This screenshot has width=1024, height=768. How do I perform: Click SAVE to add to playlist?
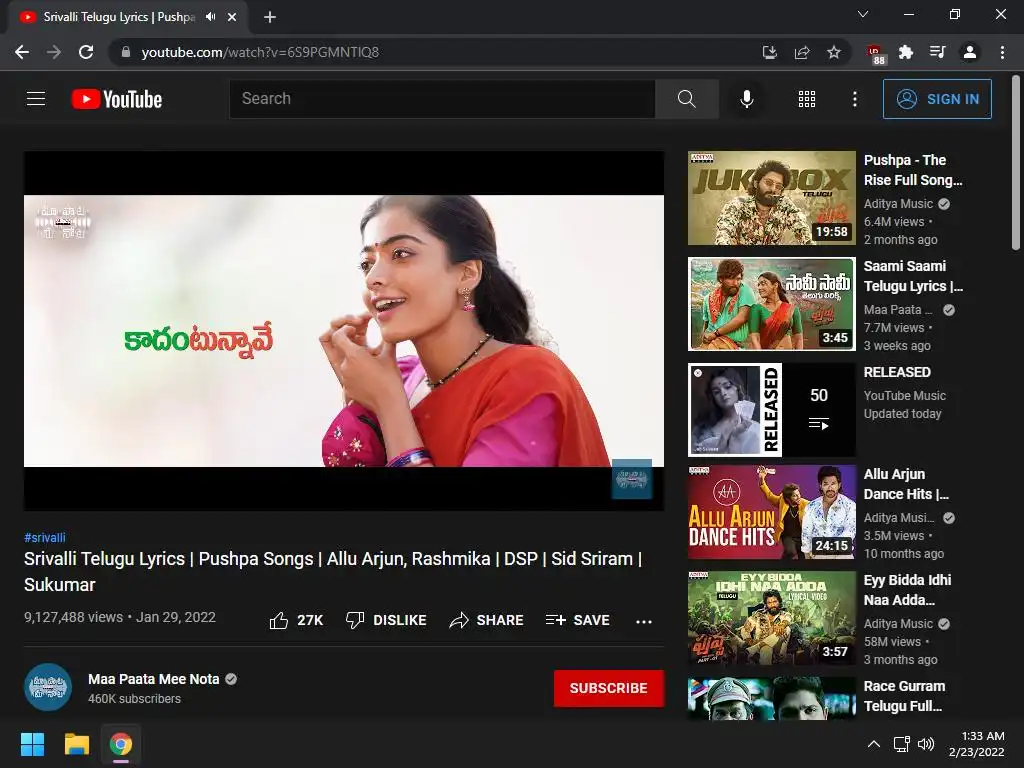point(577,620)
